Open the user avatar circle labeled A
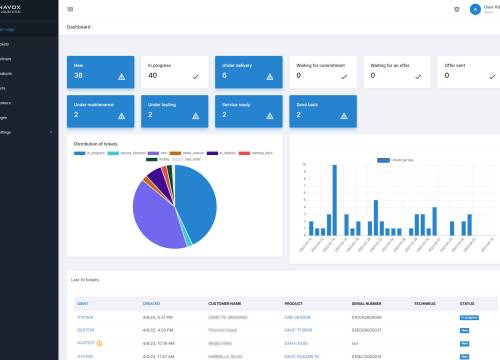This screenshot has height=360, width=500. (475, 9)
